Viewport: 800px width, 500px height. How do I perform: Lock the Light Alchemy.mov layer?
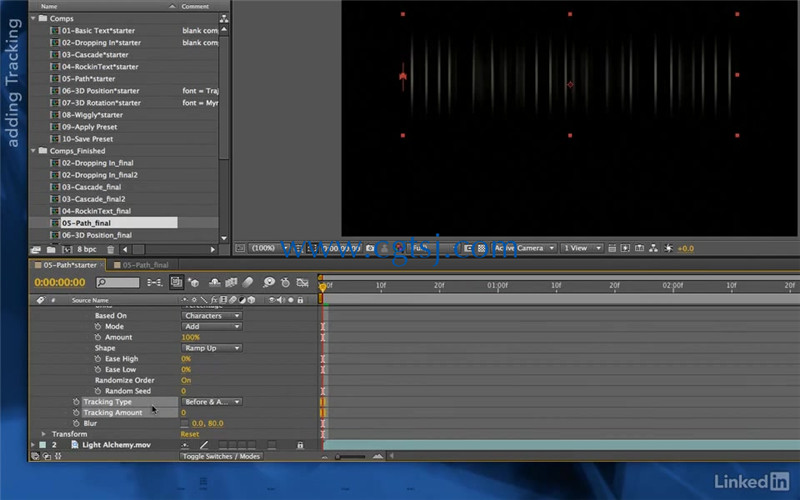(x=300, y=445)
